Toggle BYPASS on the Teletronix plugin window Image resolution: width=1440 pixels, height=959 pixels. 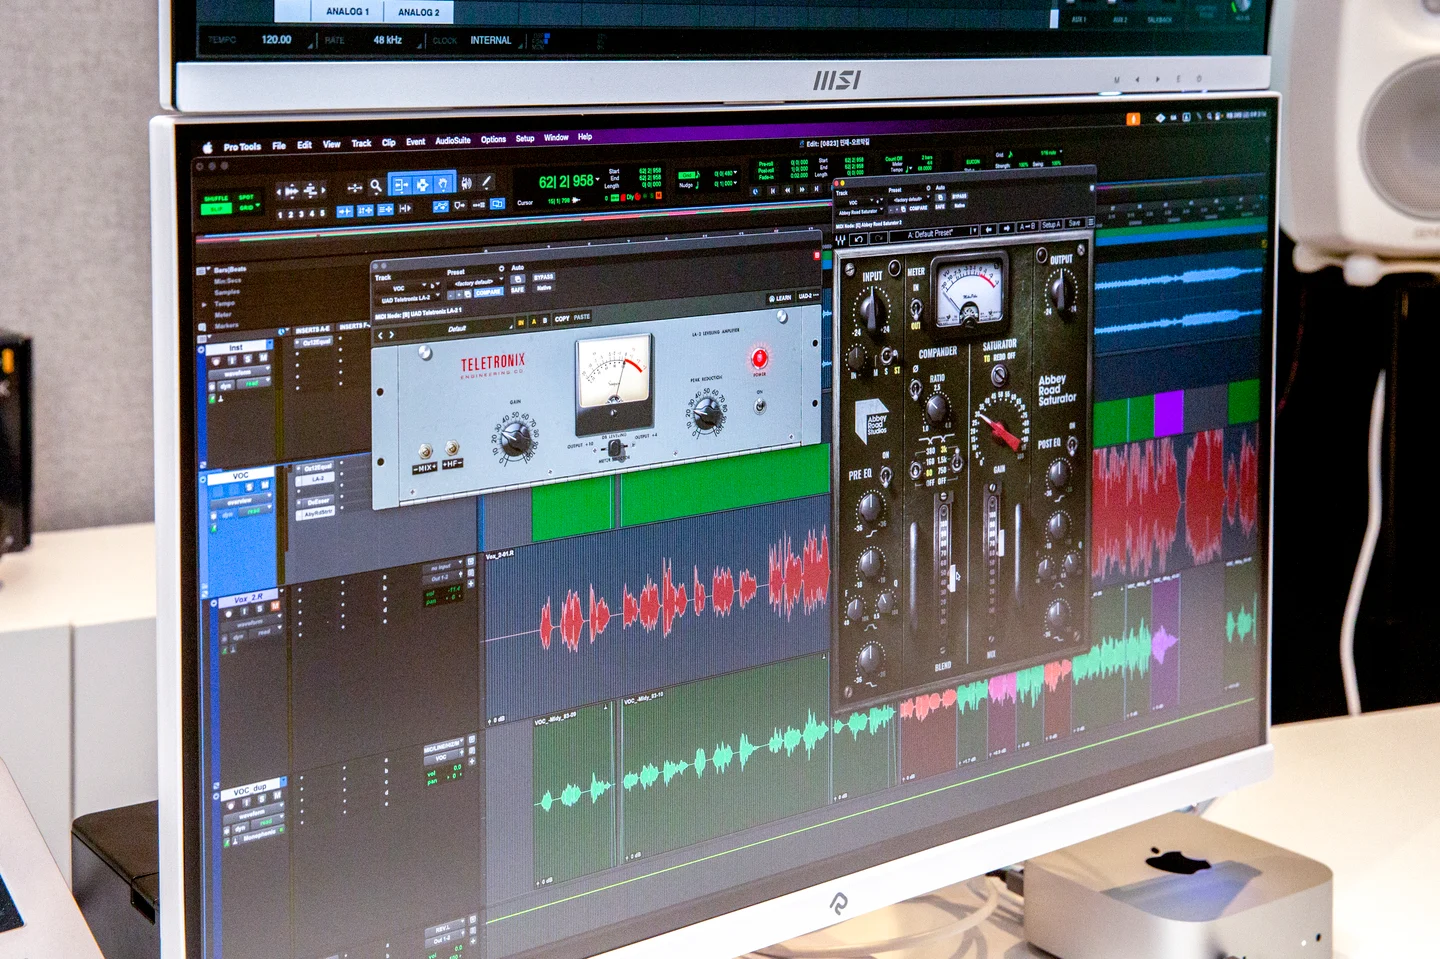point(544,277)
